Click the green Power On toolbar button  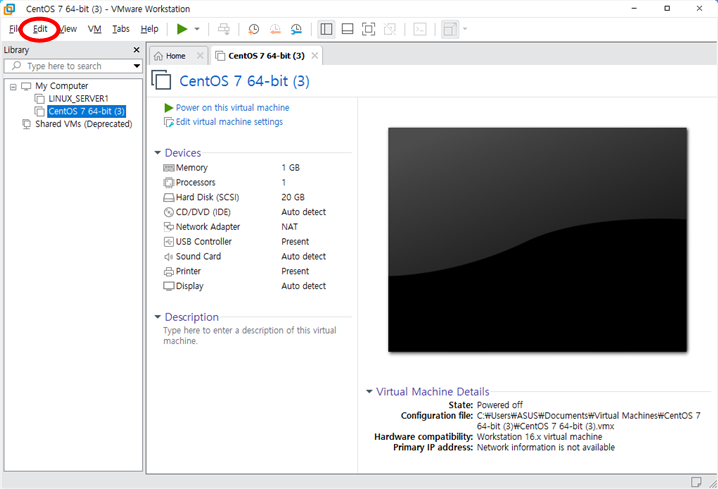182,29
